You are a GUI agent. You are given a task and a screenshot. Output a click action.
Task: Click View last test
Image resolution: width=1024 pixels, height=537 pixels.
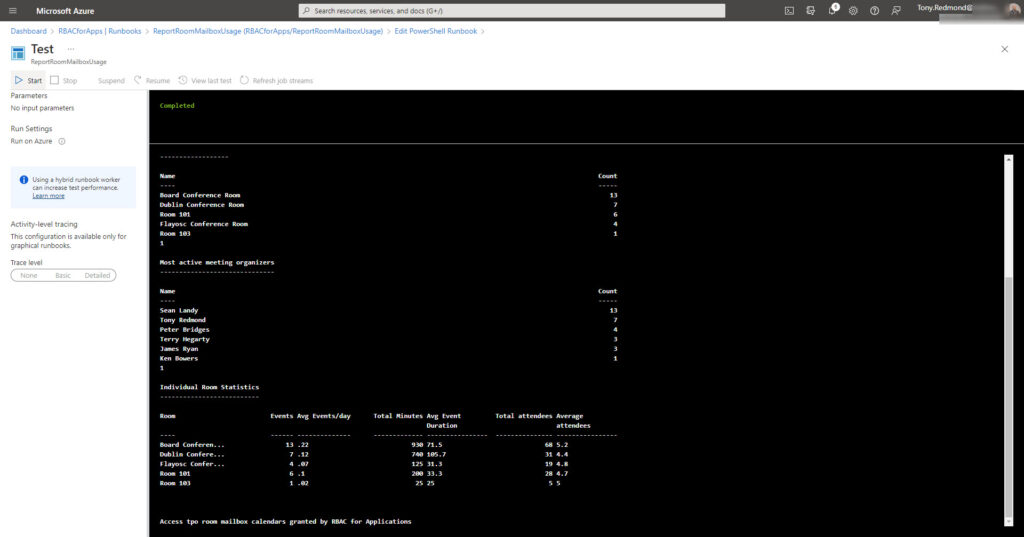[x=205, y=80]
